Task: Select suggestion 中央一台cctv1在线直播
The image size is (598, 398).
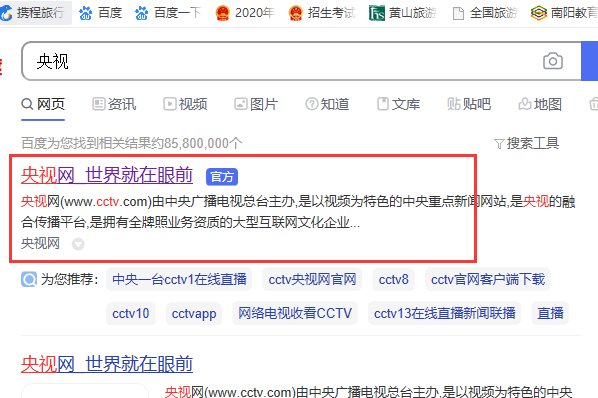Action: [x=179, y=279]
